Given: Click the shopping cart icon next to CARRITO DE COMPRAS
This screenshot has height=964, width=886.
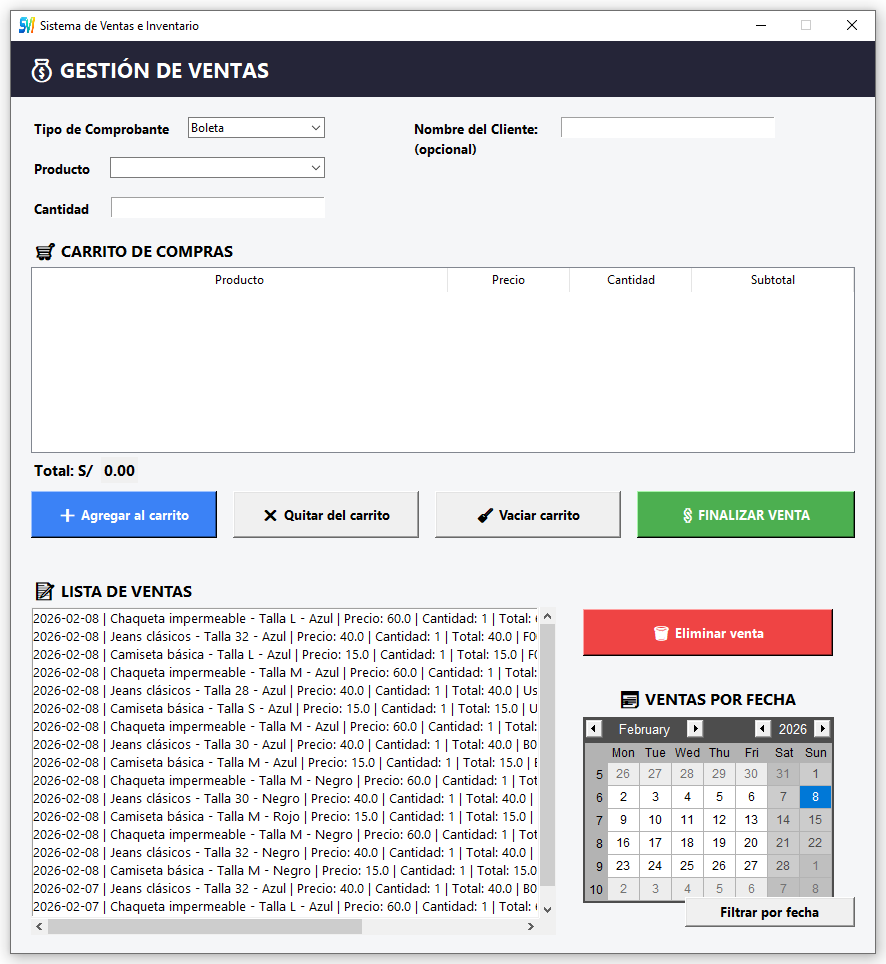Looking at the screenshot, I should coord(44,252).
